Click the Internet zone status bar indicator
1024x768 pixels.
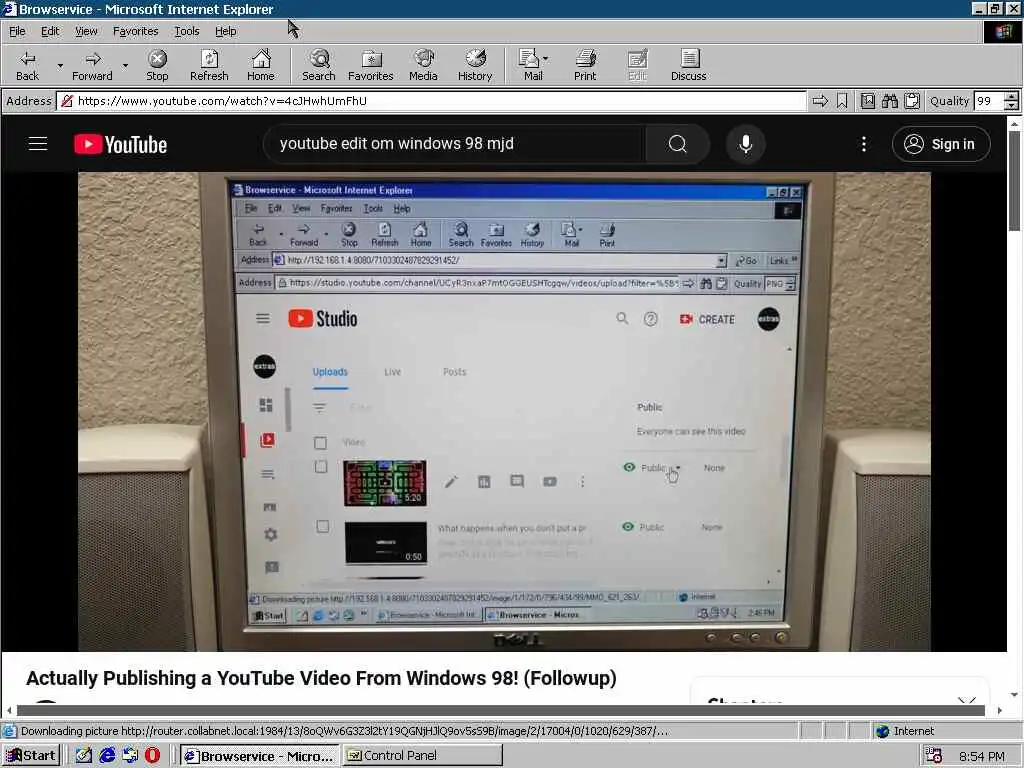(x=905, y=731)
